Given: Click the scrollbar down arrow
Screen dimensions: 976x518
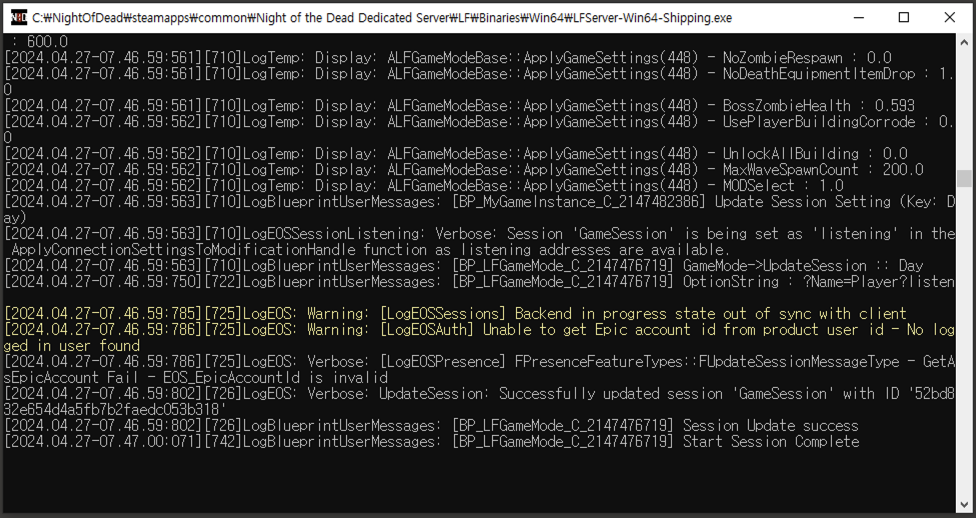Looking at the screenshot, I should pos(964,506).
